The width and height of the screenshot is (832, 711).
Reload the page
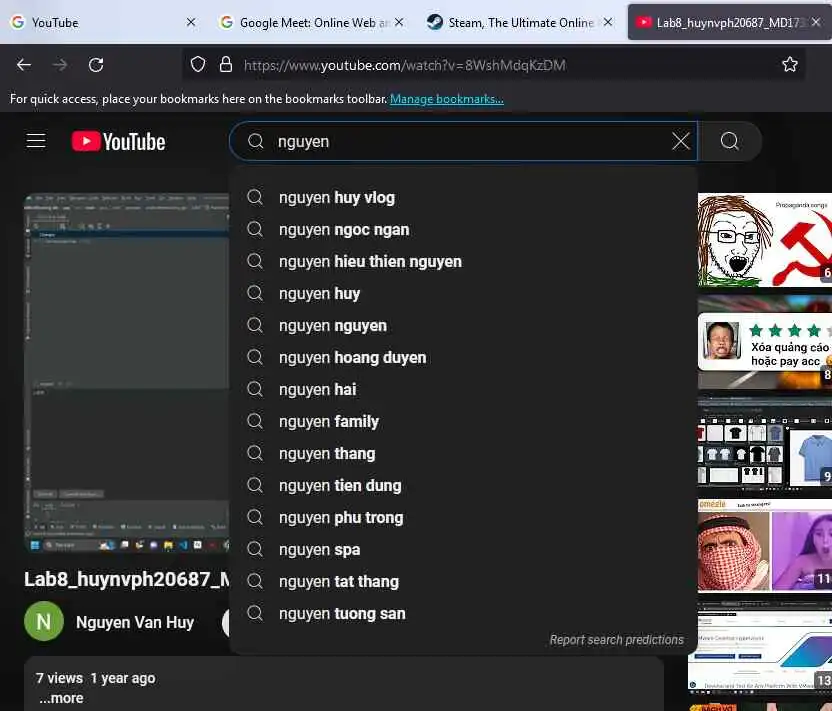coord(96,65)
